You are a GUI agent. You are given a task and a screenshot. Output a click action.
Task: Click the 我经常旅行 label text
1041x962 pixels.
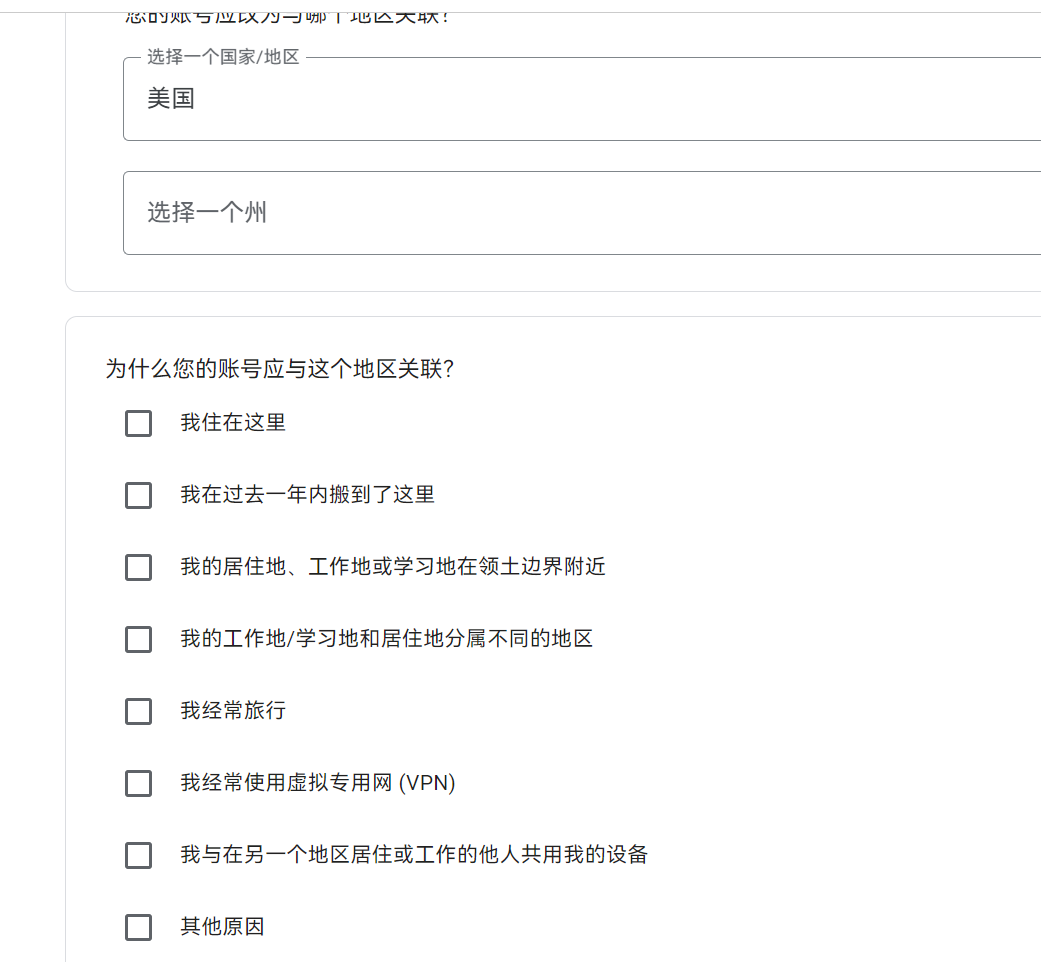point(233,710)
